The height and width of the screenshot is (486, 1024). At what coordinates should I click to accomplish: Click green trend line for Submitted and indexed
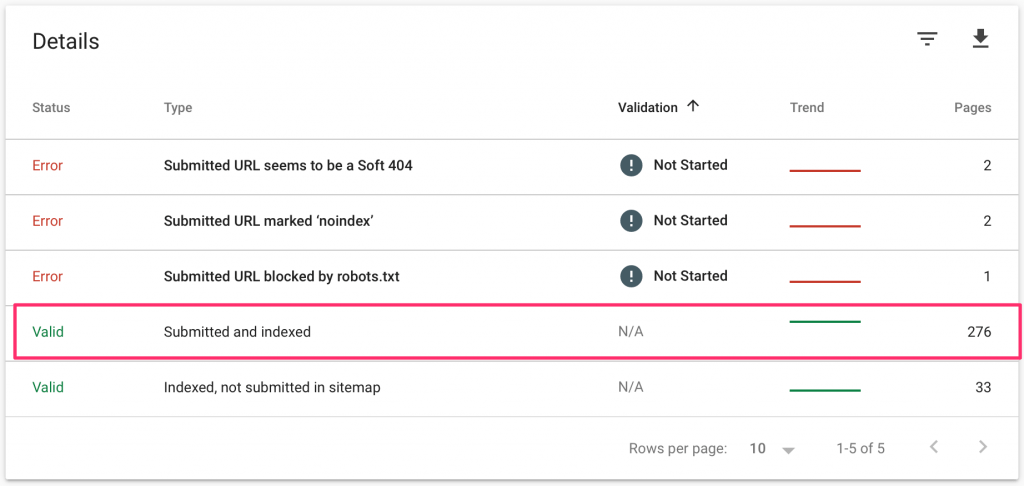[x=825, y=322]
